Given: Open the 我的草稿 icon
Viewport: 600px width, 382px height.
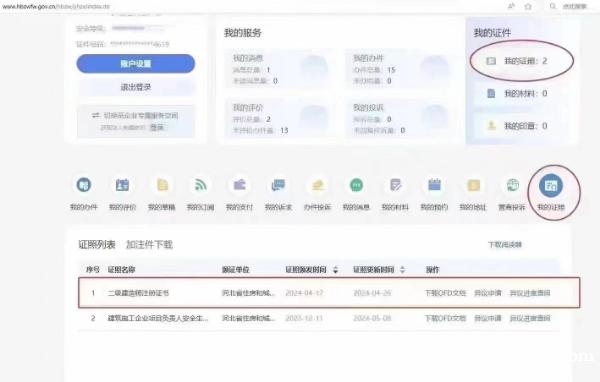Looking at the screenshot, I should (162, 185).
